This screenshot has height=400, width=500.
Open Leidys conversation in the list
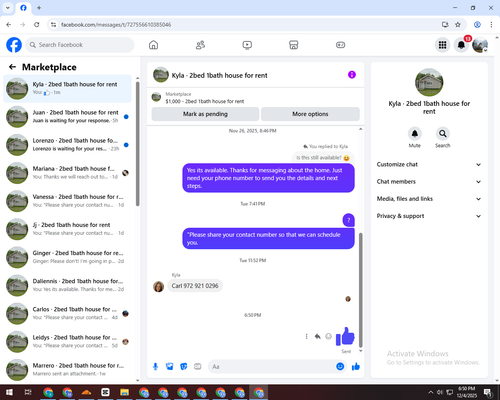pos(67,342)
